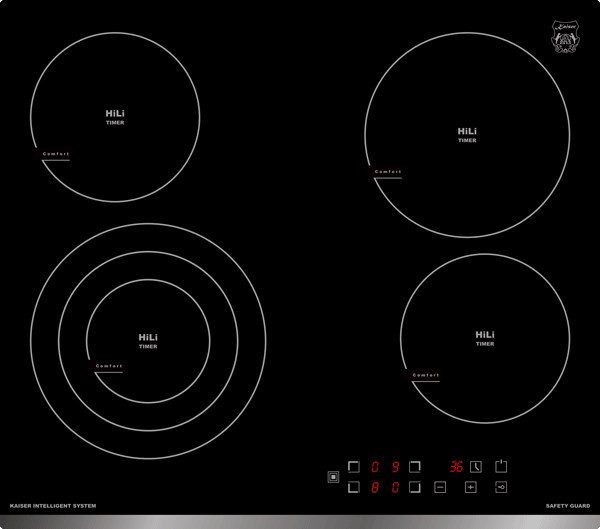Click TIMER label on small bottom-right burner
The height and width of the screenshot is (529, 600).
485,344
